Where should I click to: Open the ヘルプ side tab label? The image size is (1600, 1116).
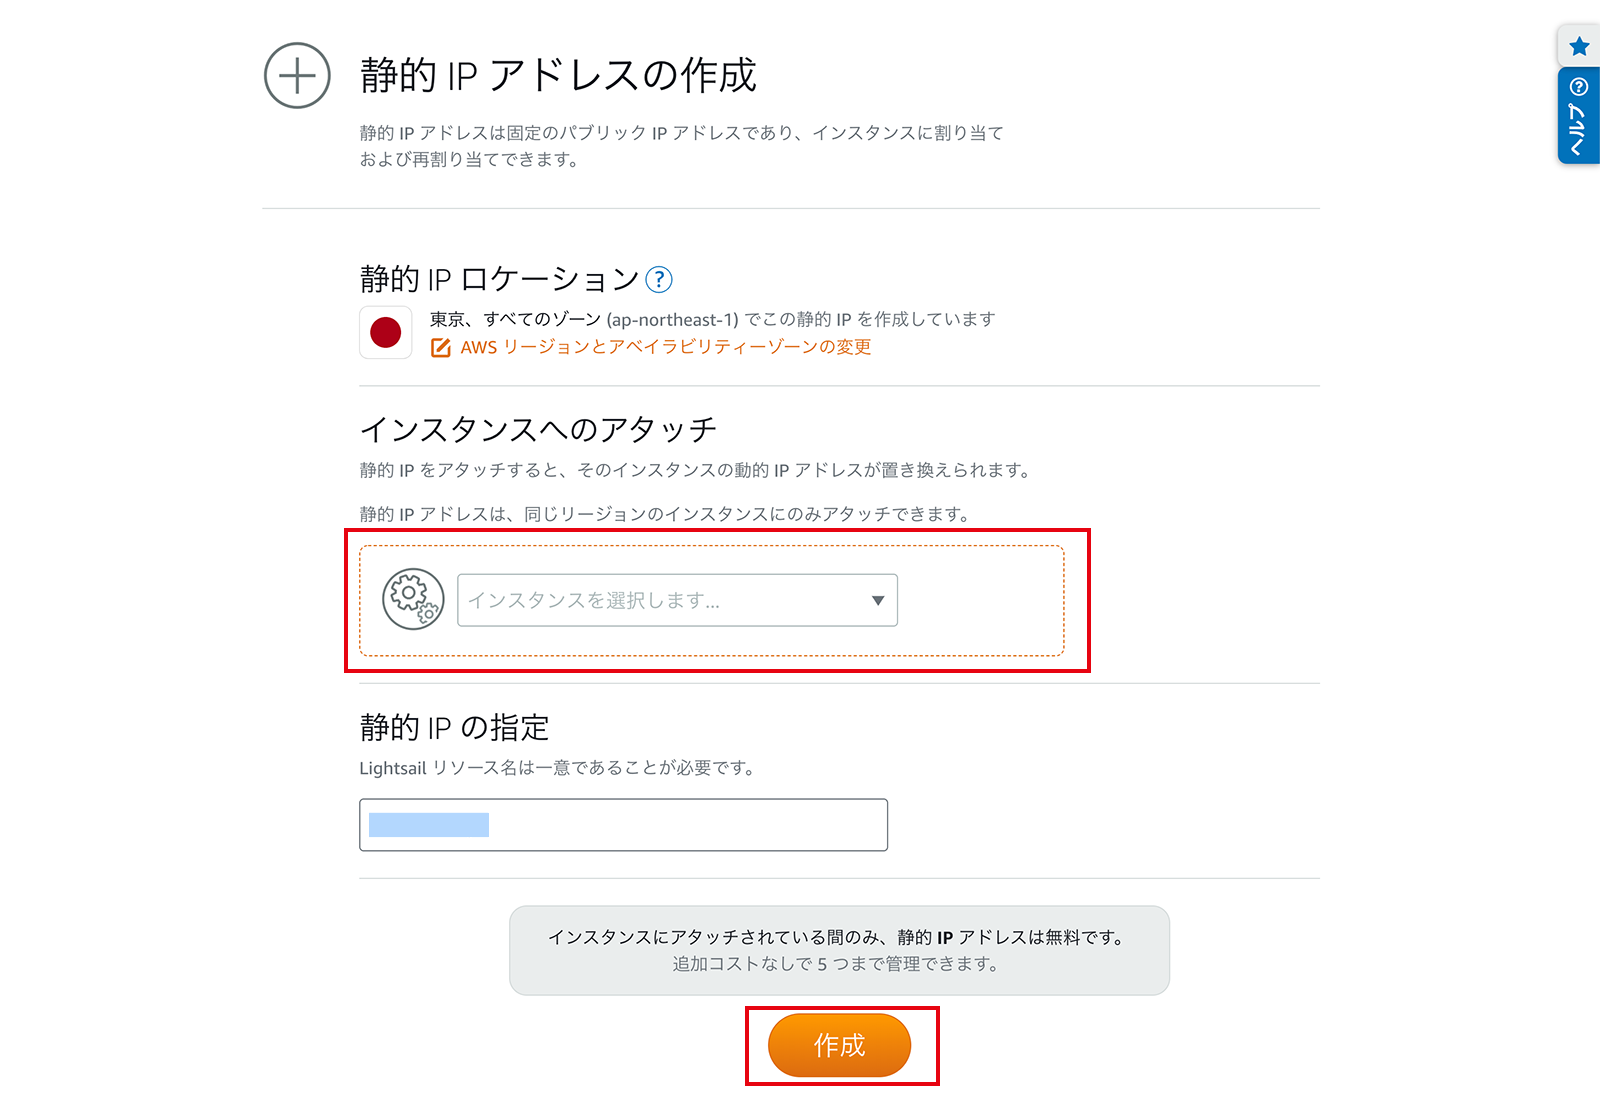click(1578, 130)
